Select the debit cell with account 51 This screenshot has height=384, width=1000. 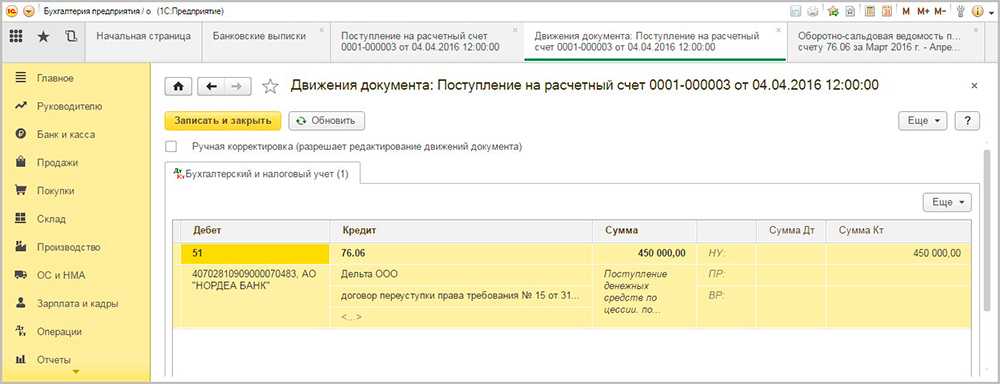255,253
